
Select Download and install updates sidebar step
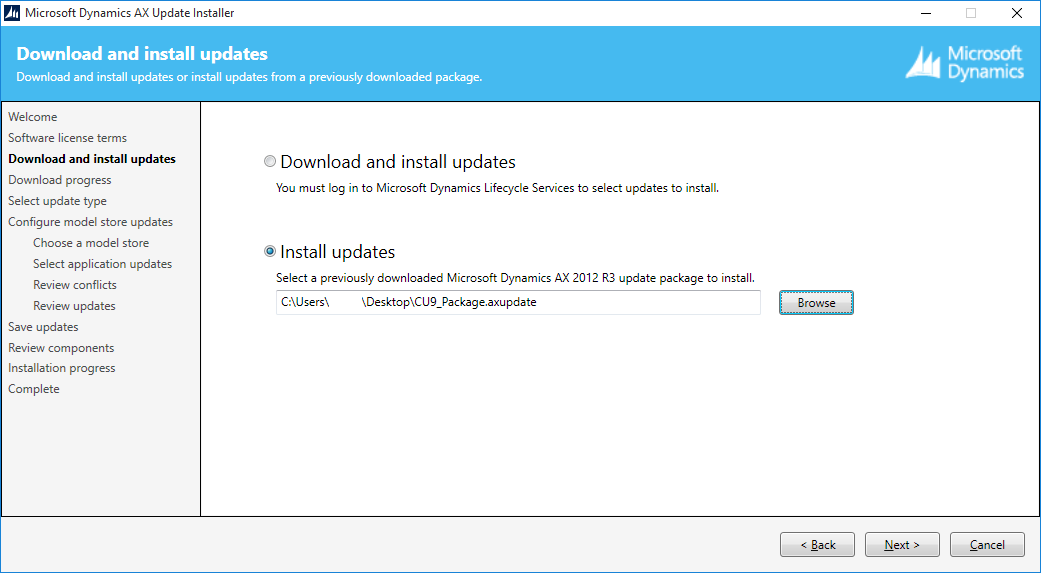point(92,159)
